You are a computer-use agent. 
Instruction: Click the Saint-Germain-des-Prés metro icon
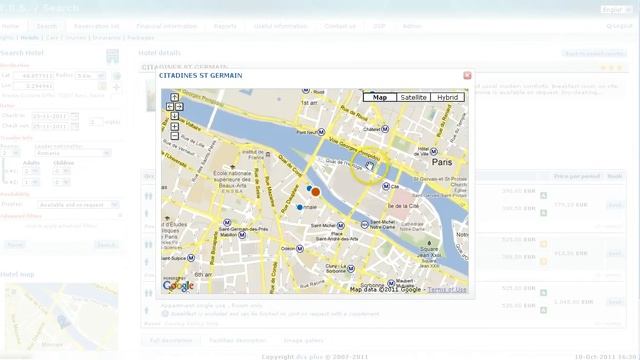pos(227,223)
